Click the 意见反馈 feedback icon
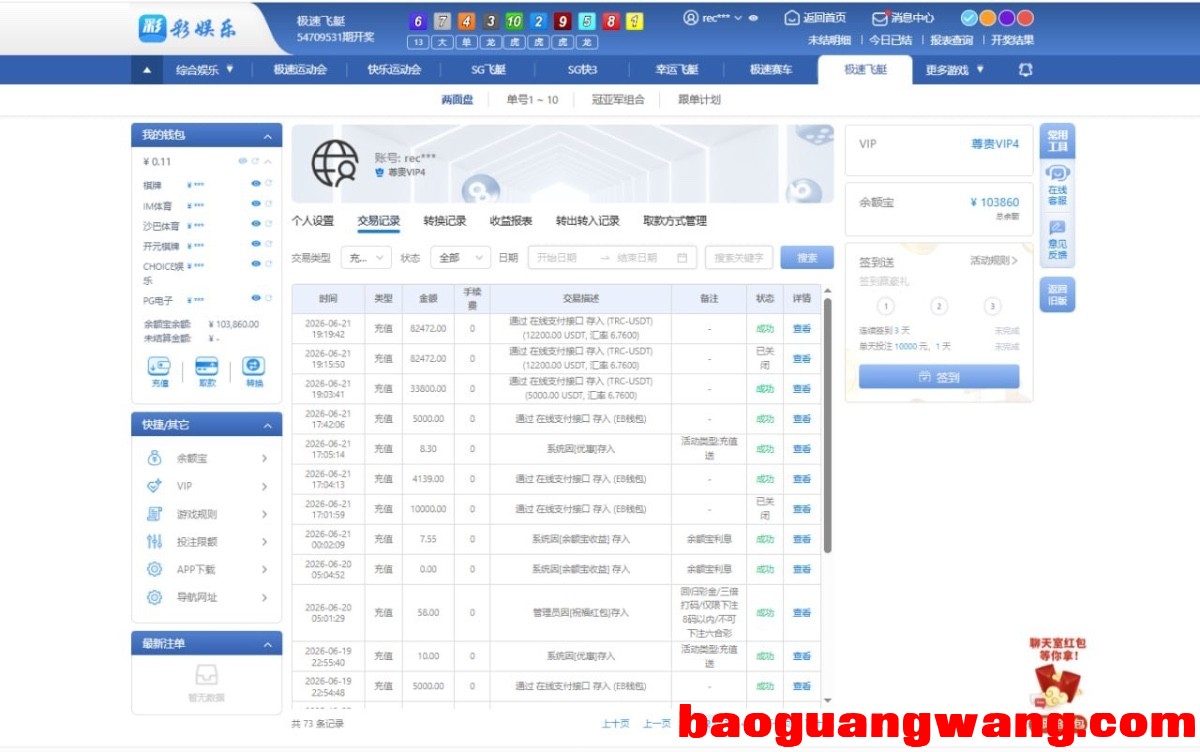Image resolution: width=1200 pixels, height=752 pixels. (1057, 228)
